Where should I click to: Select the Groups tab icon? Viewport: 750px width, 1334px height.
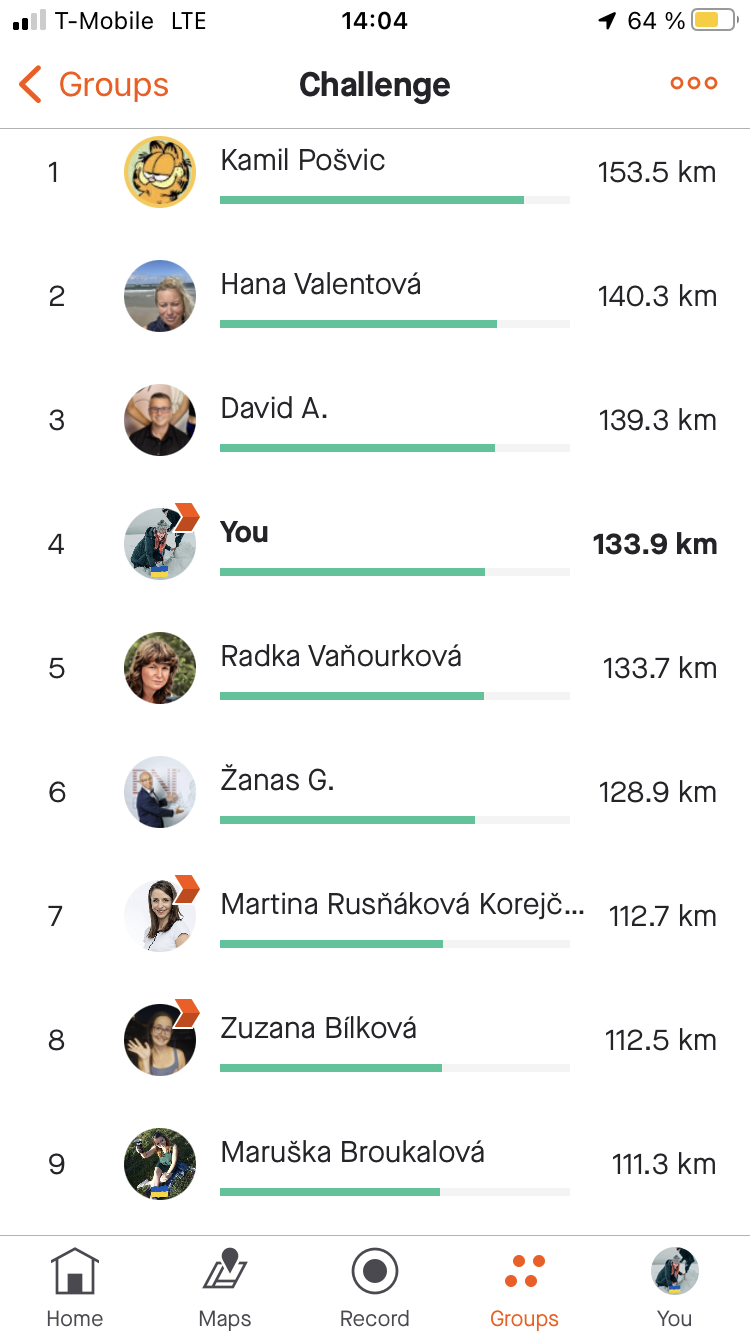tap(524, 1272)
